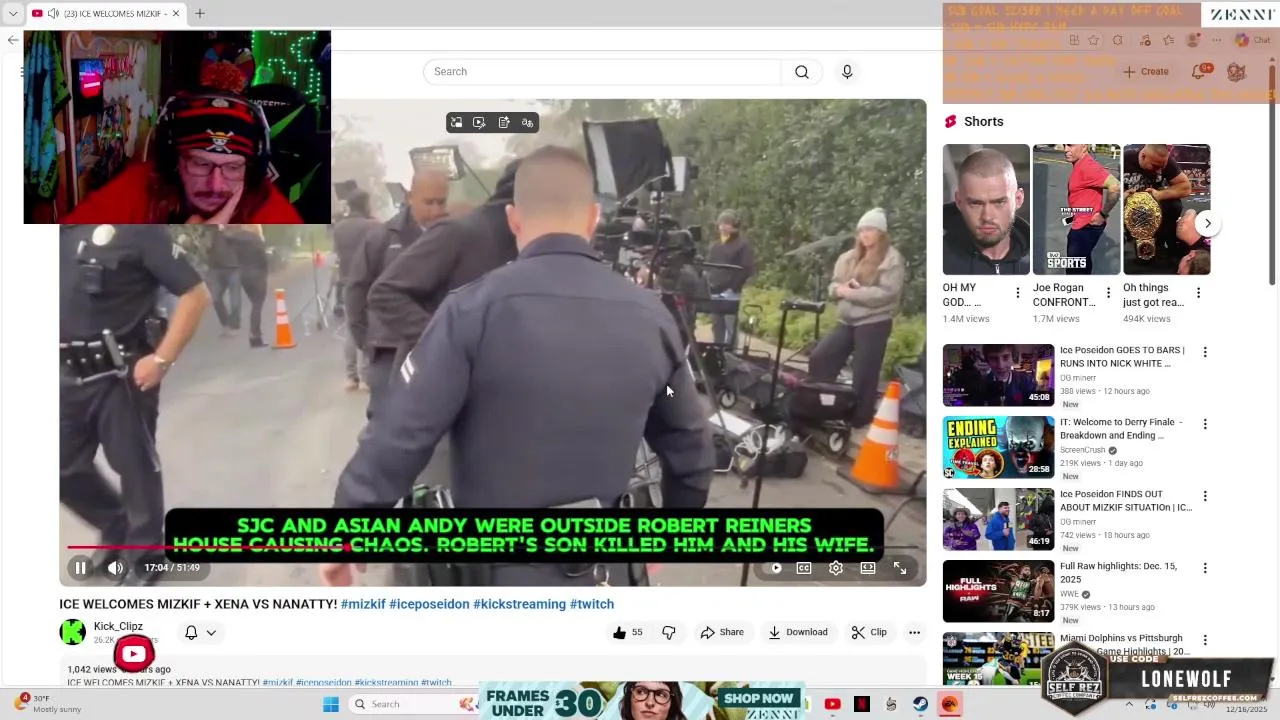The image size is (1280, 720).
Task: Toggle the autoplay switch in player
Action: [776, 568]
